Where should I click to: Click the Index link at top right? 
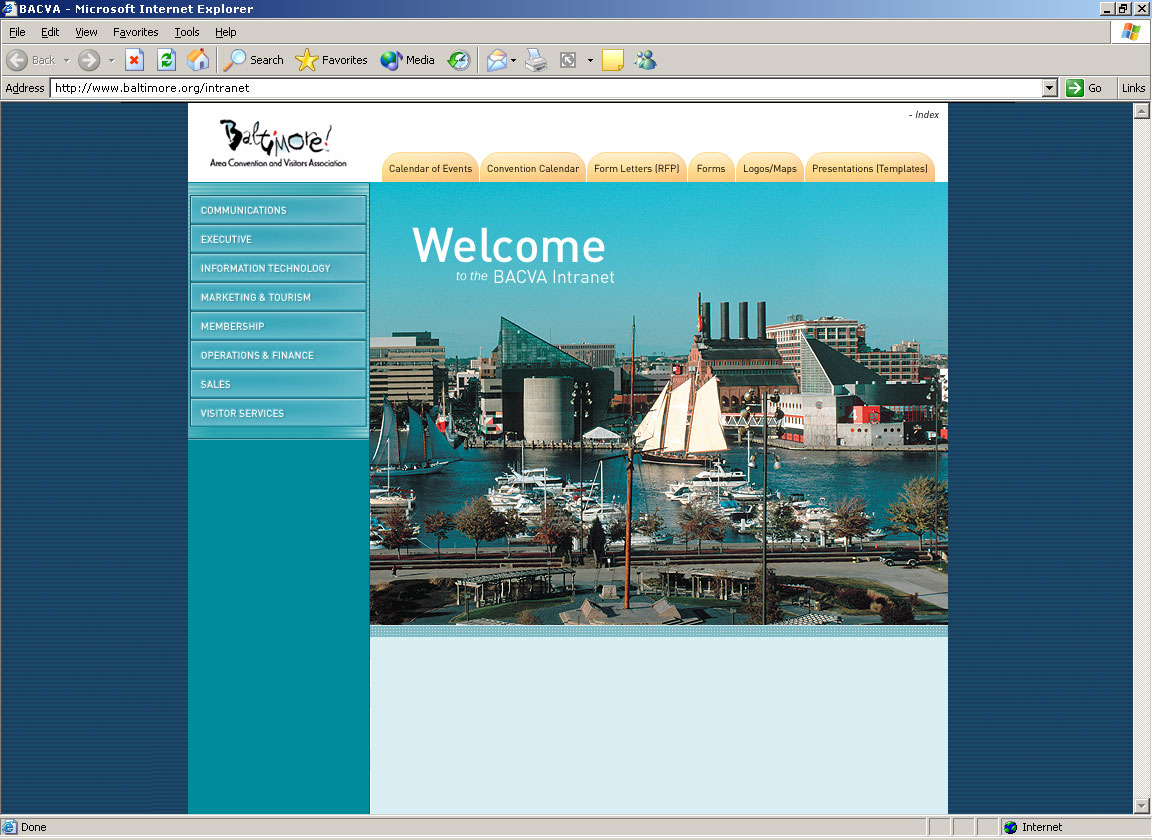pyautogui.click(x=926, y=115)
